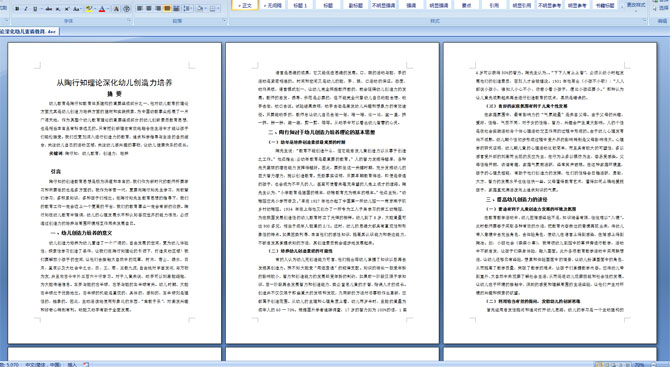Align text left
Screen dimensions: 670x367
coord(139,9)
